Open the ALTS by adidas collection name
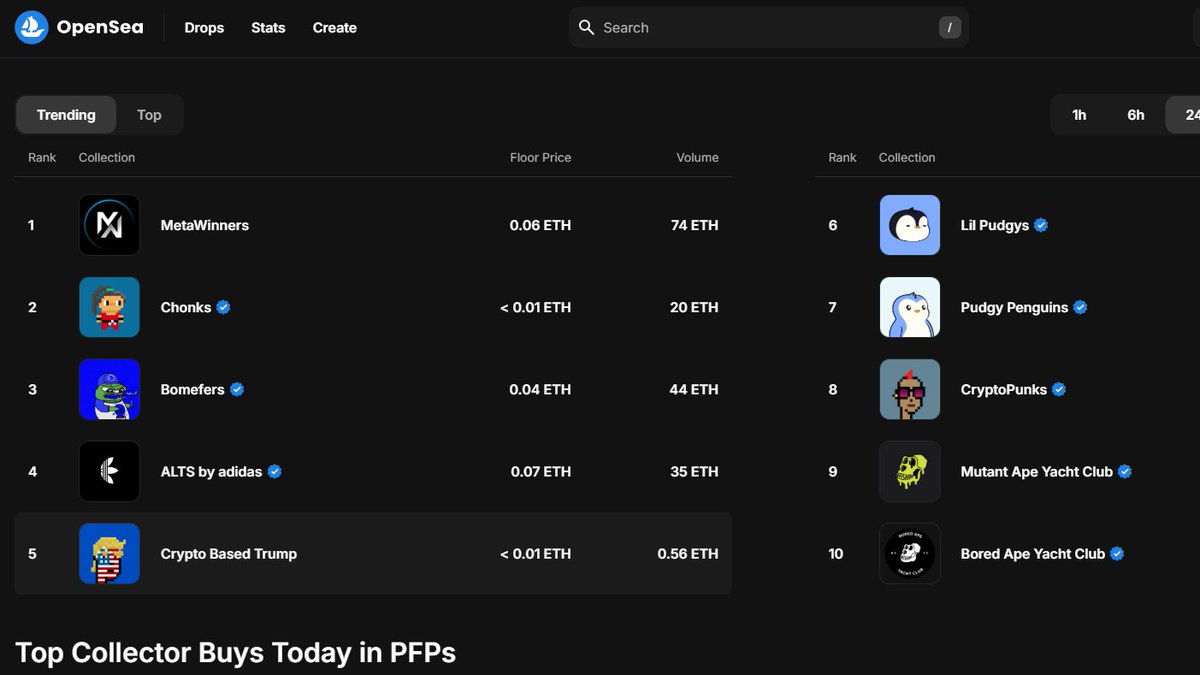The image size is (1200, 675). 211,471
